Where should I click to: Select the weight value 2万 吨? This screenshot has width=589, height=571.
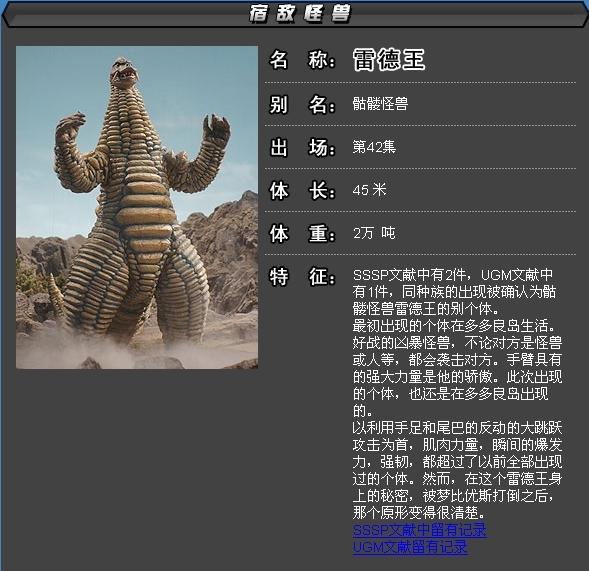click(374, 233)
